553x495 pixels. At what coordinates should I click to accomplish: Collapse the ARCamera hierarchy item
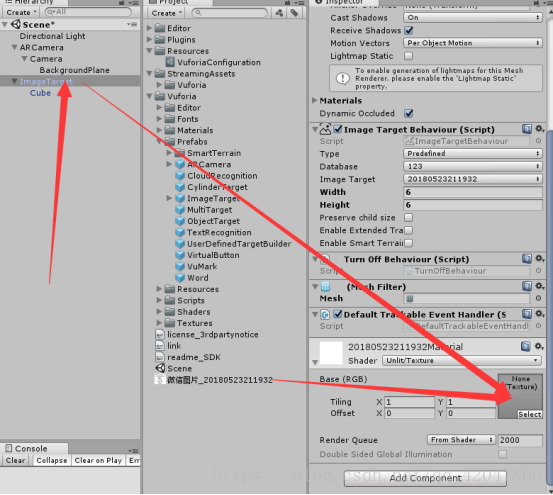pos(14,47)
